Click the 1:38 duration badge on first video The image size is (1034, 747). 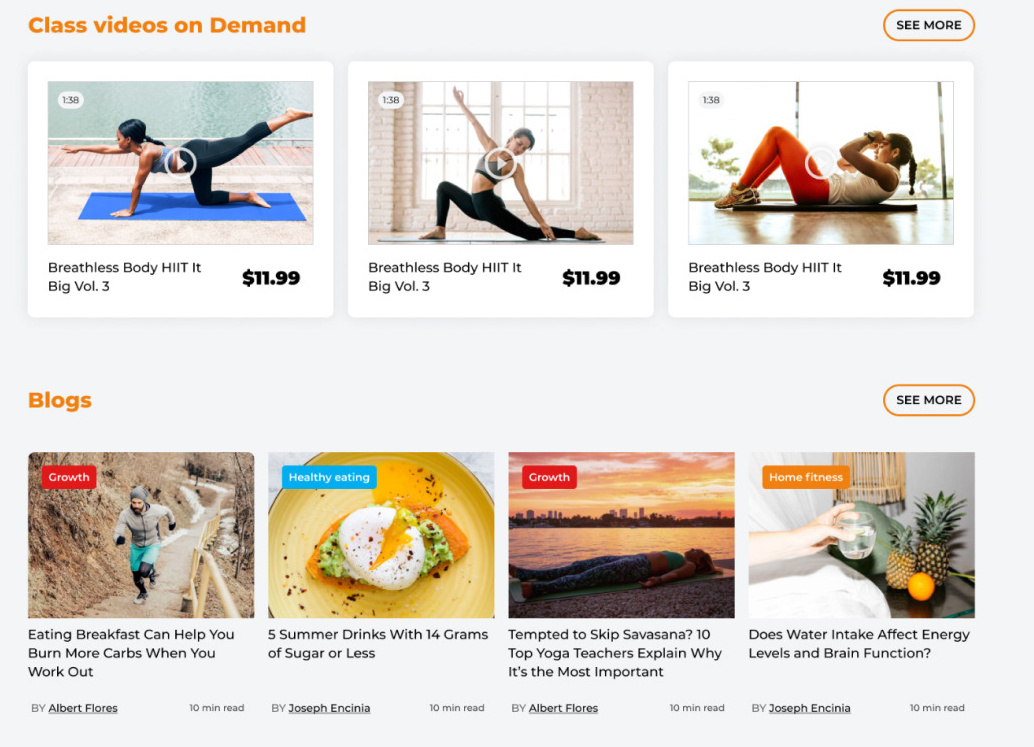[x=70, y=100]
